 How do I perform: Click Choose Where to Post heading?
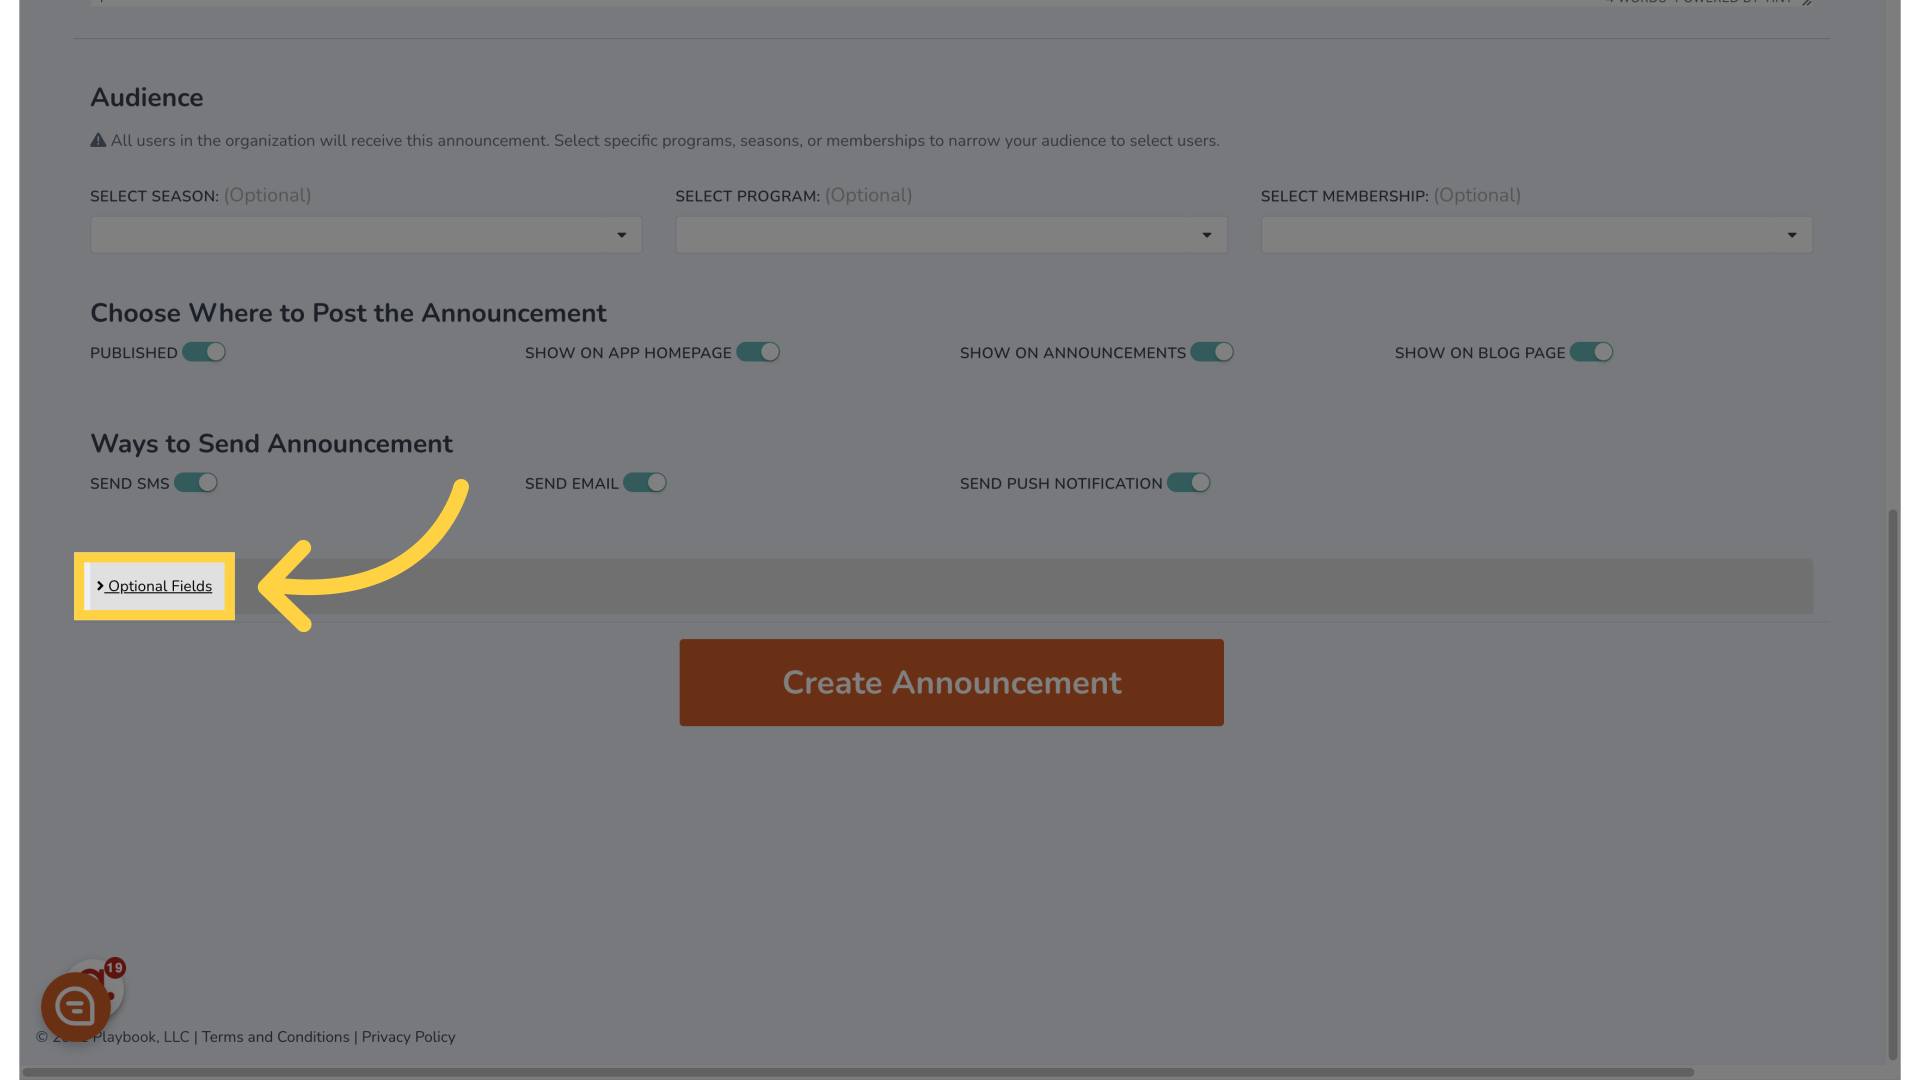tap(348, 313)
